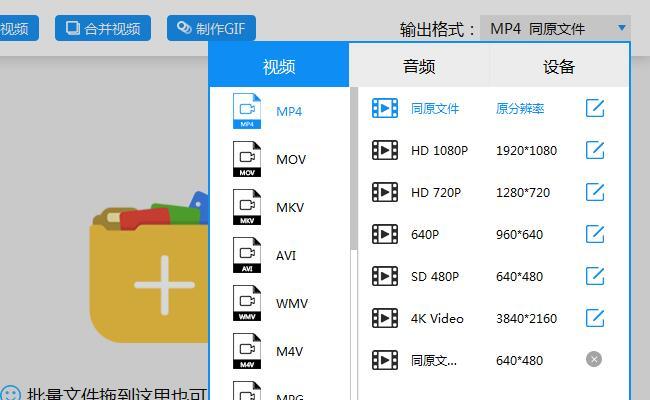Select the 4K Video preset name
The height and width of the screenshot is (400, 650).
(x=437, y=319)
